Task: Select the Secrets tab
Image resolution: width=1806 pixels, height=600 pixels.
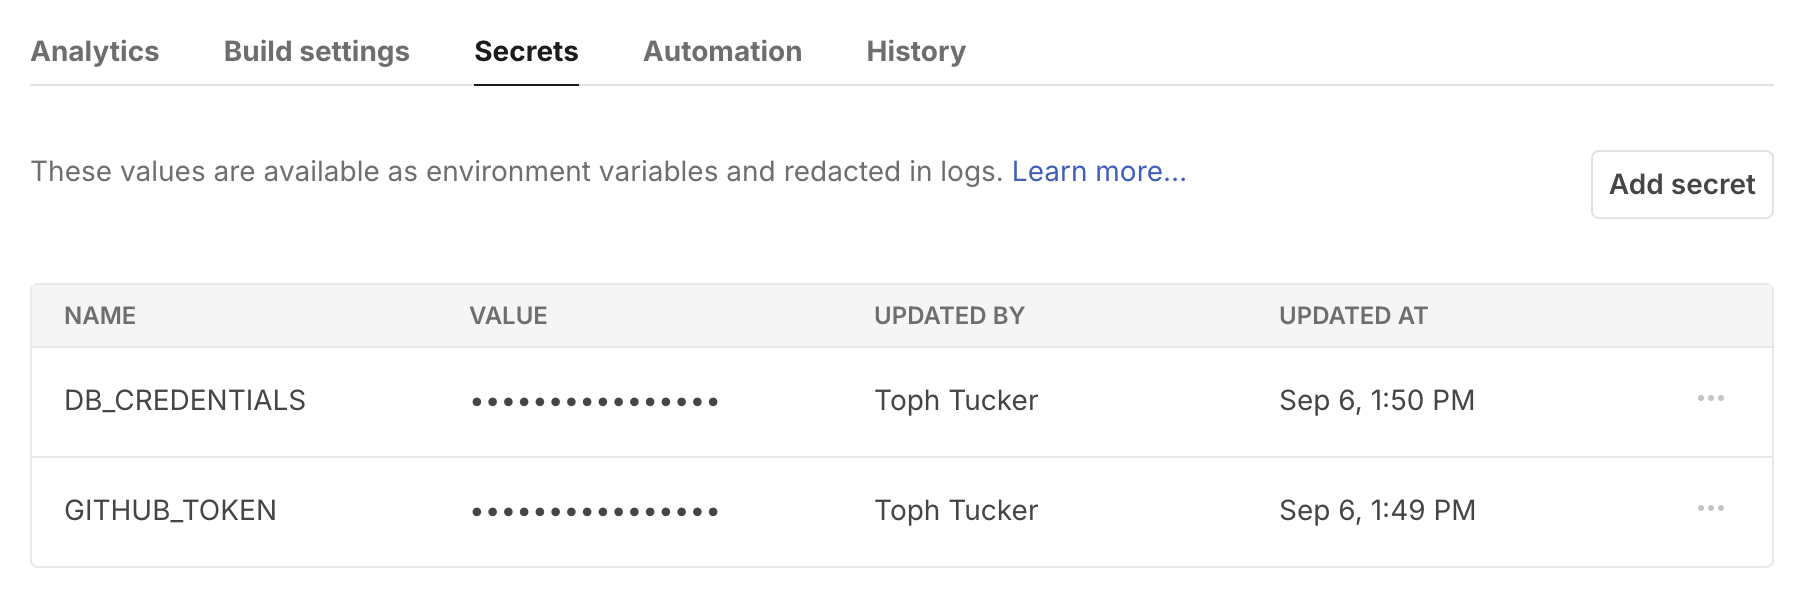Action: pyautogui.click(x=527, y=51)
